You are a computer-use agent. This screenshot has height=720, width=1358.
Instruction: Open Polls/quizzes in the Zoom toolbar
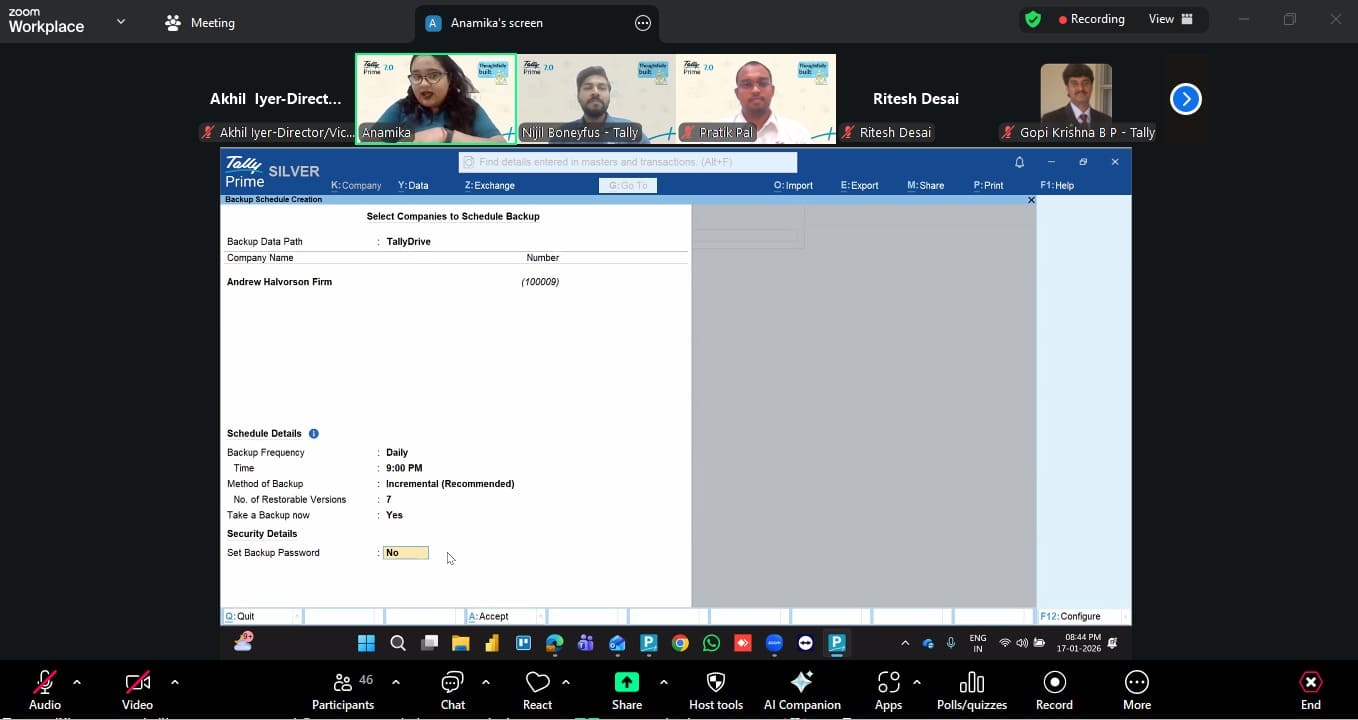(x=971, y=689)
